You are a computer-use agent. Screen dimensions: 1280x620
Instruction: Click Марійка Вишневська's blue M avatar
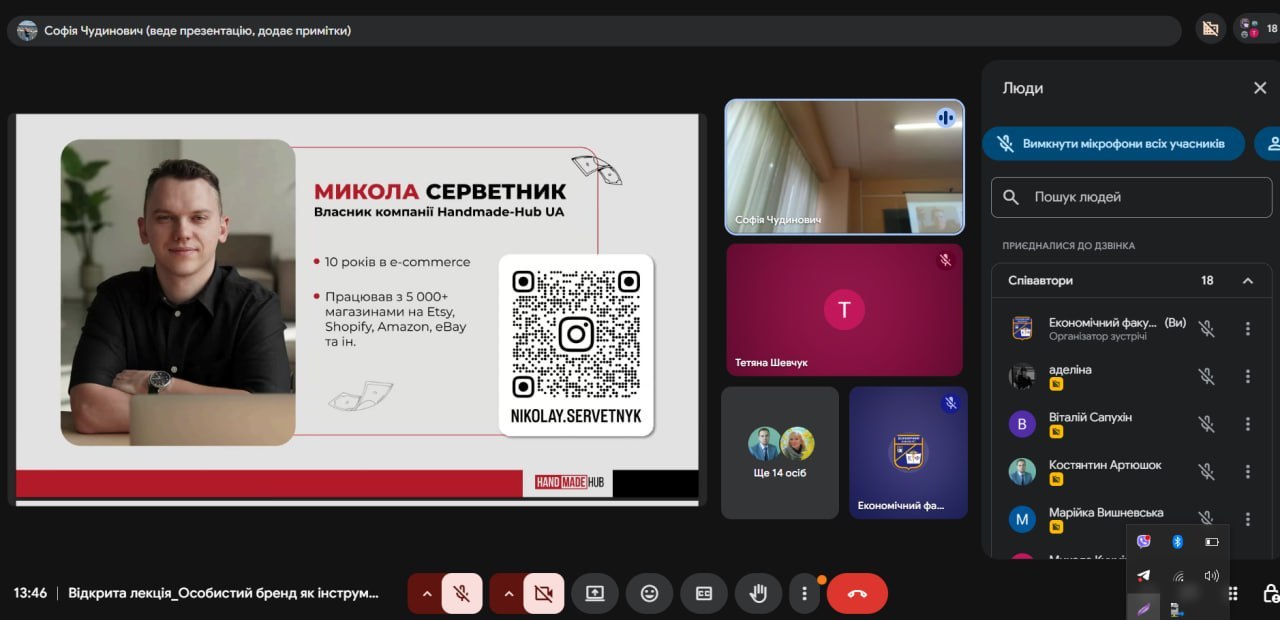1022,519
